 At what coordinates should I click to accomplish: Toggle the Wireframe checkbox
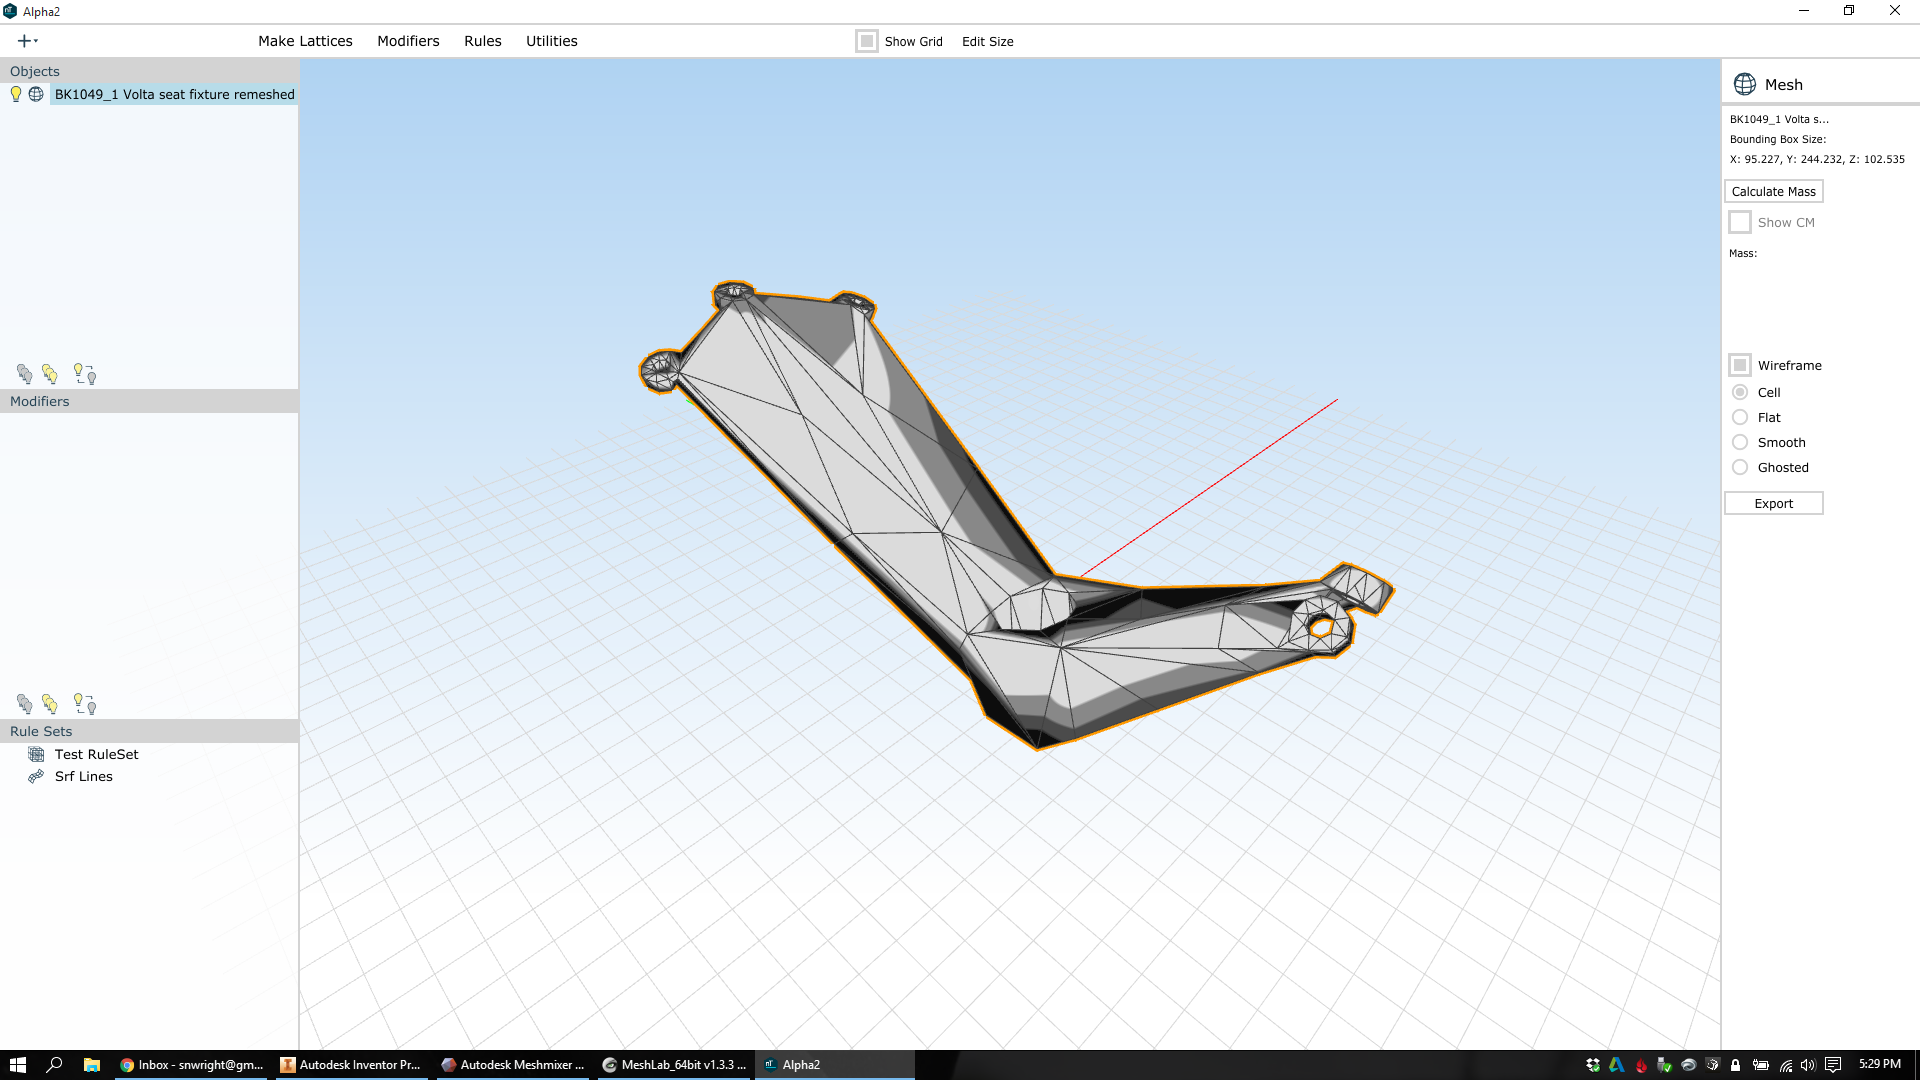(1740, 365)
